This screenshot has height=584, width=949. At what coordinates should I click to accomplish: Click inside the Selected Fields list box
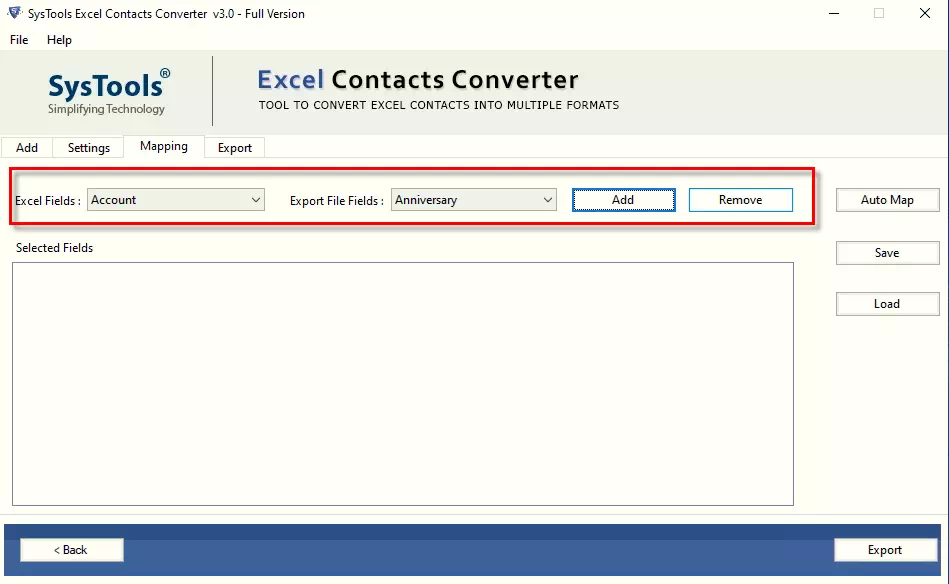[x=402, y=384]
